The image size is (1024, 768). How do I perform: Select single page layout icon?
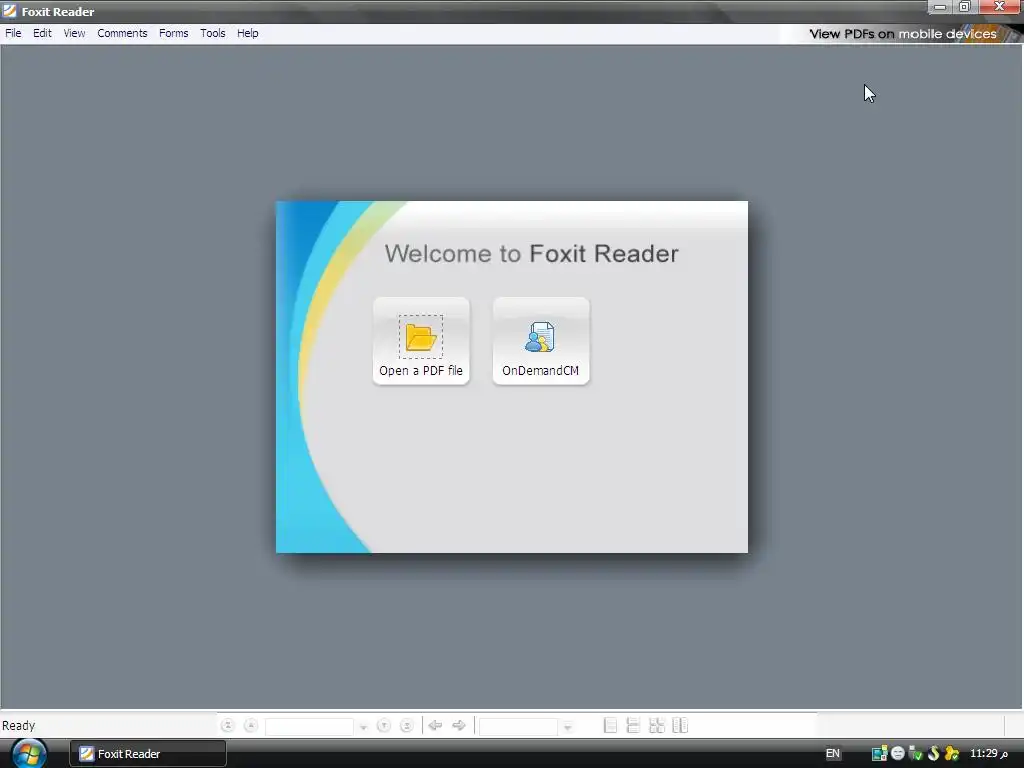[610, 726]
